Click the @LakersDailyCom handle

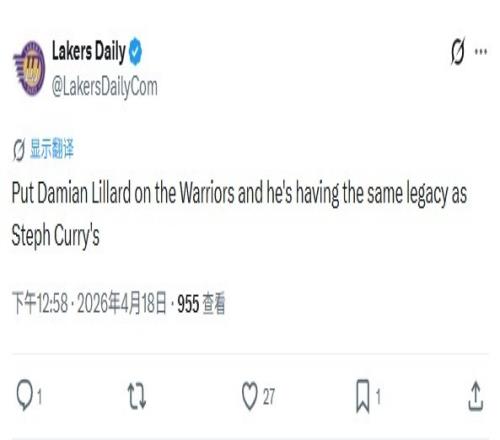click(x=104, y=87)
